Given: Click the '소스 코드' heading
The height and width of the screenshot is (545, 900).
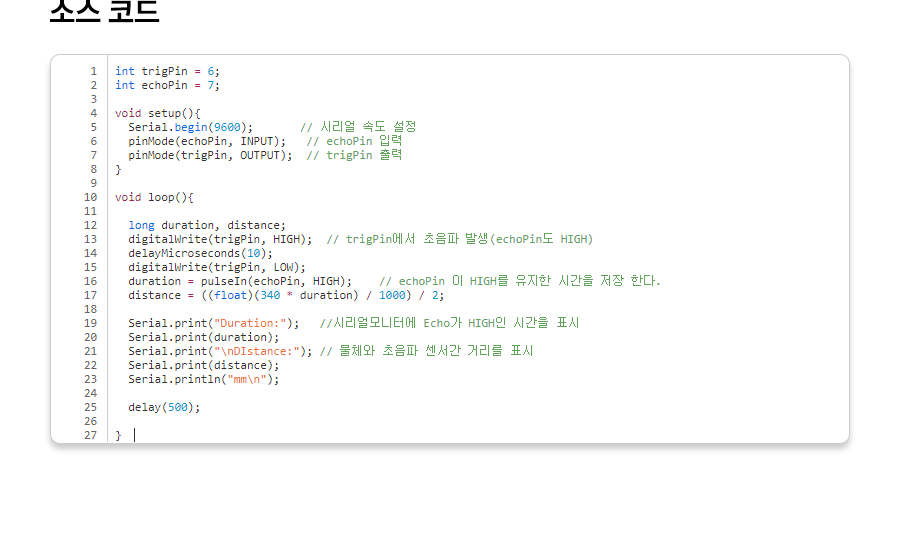Looking at the screenshot, I should tap(104, 10).
